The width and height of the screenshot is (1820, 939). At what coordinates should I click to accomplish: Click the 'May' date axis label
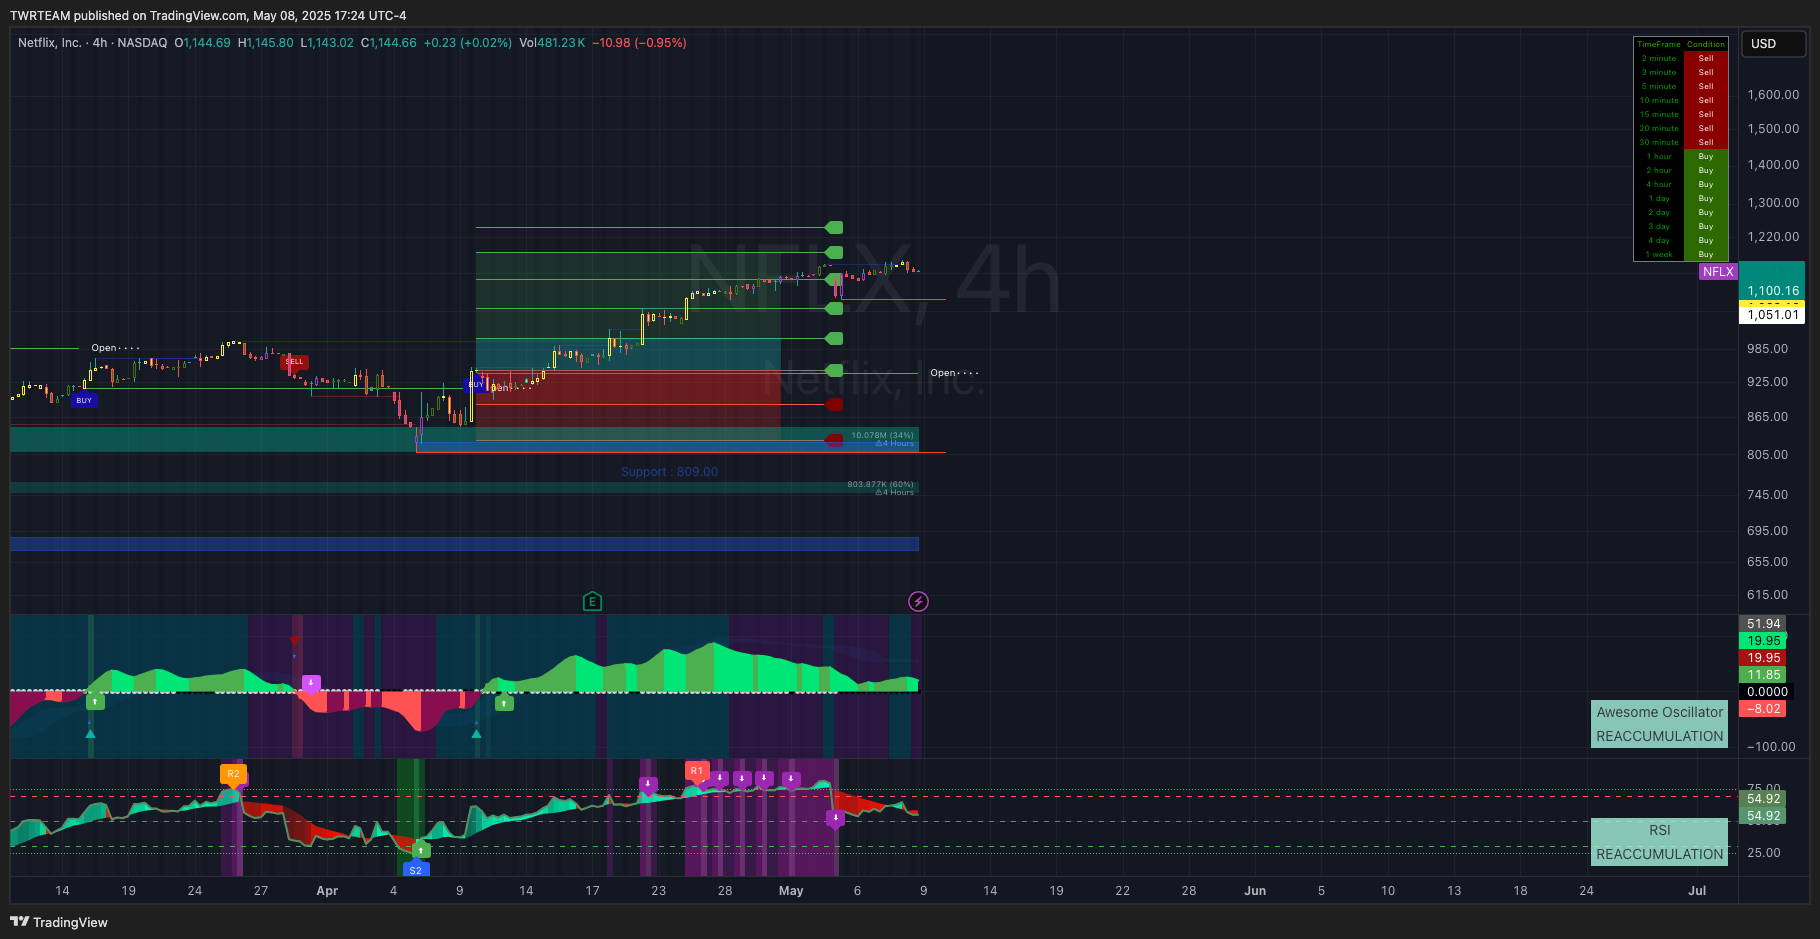791,891
